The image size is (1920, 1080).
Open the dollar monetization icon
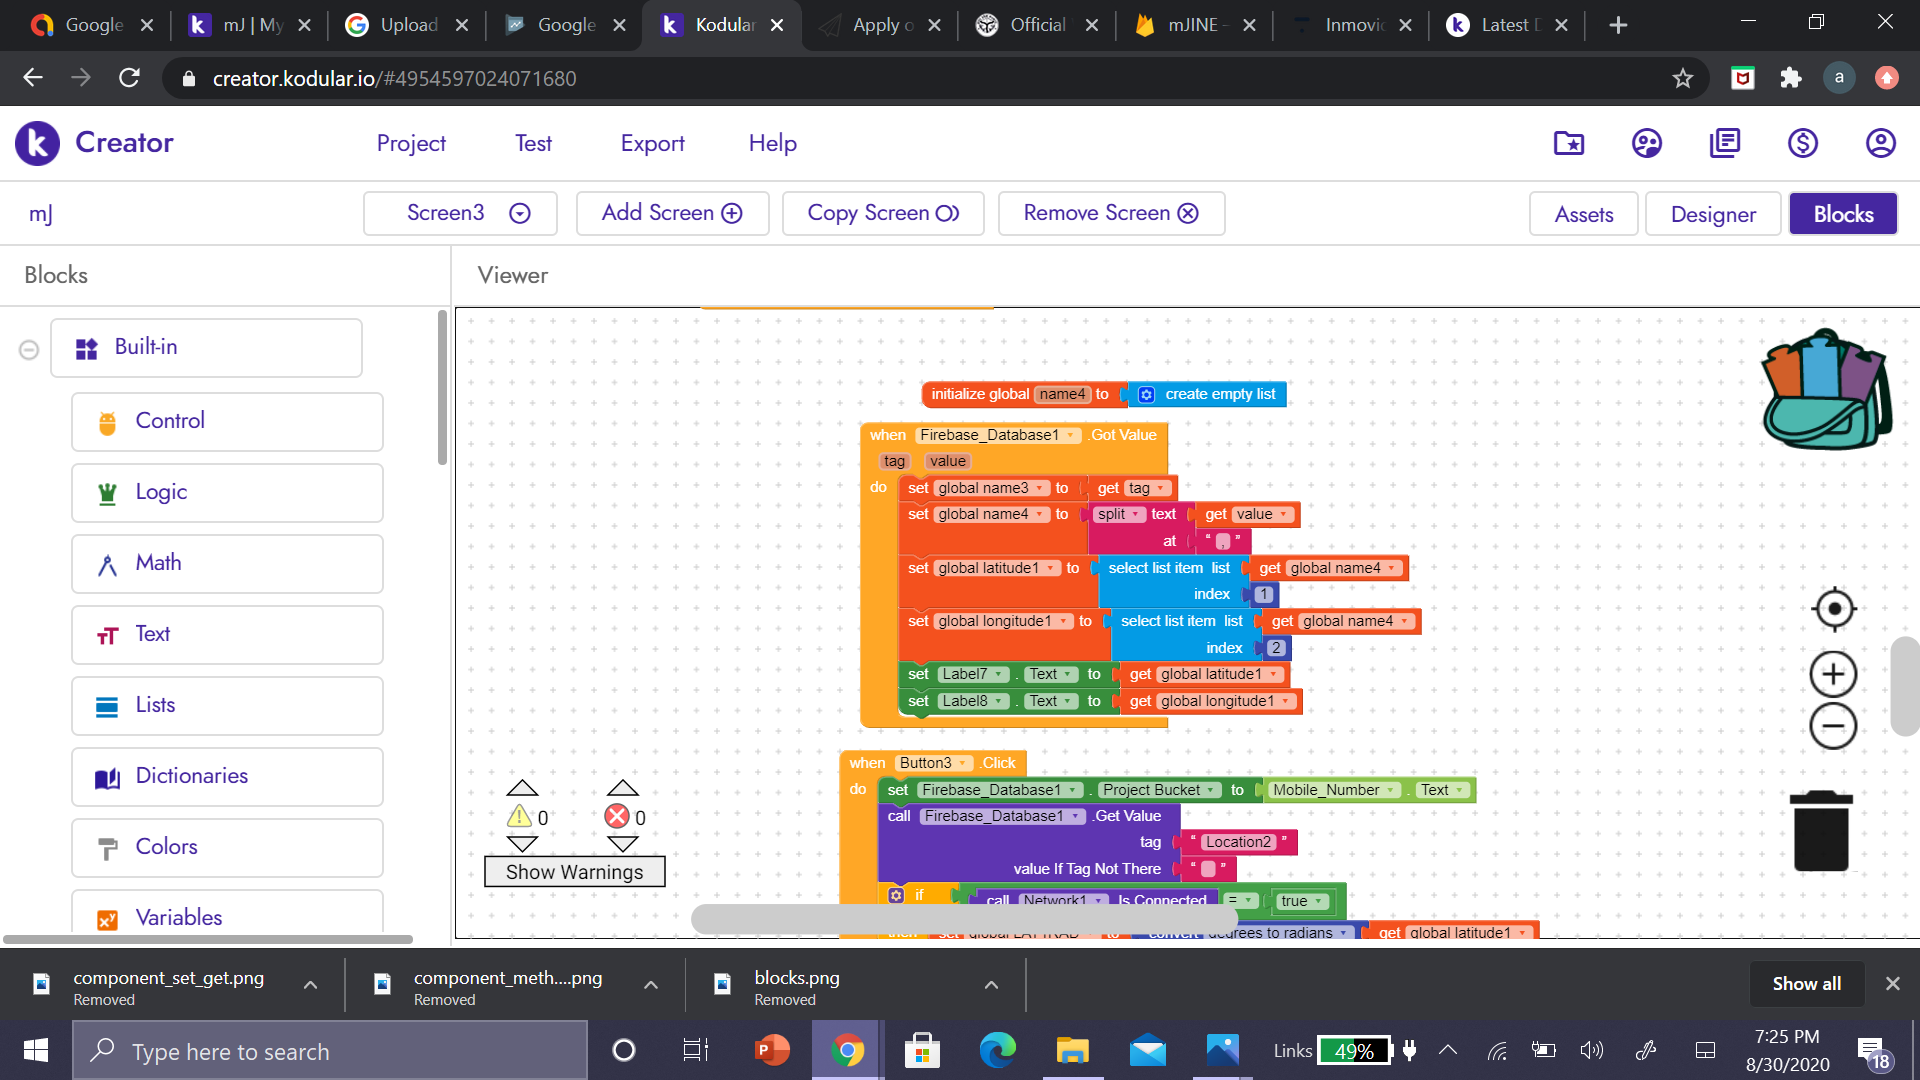1802,143
